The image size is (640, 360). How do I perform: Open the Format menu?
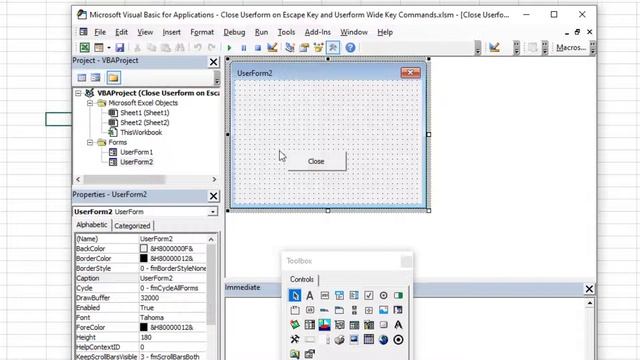[202, 32]
